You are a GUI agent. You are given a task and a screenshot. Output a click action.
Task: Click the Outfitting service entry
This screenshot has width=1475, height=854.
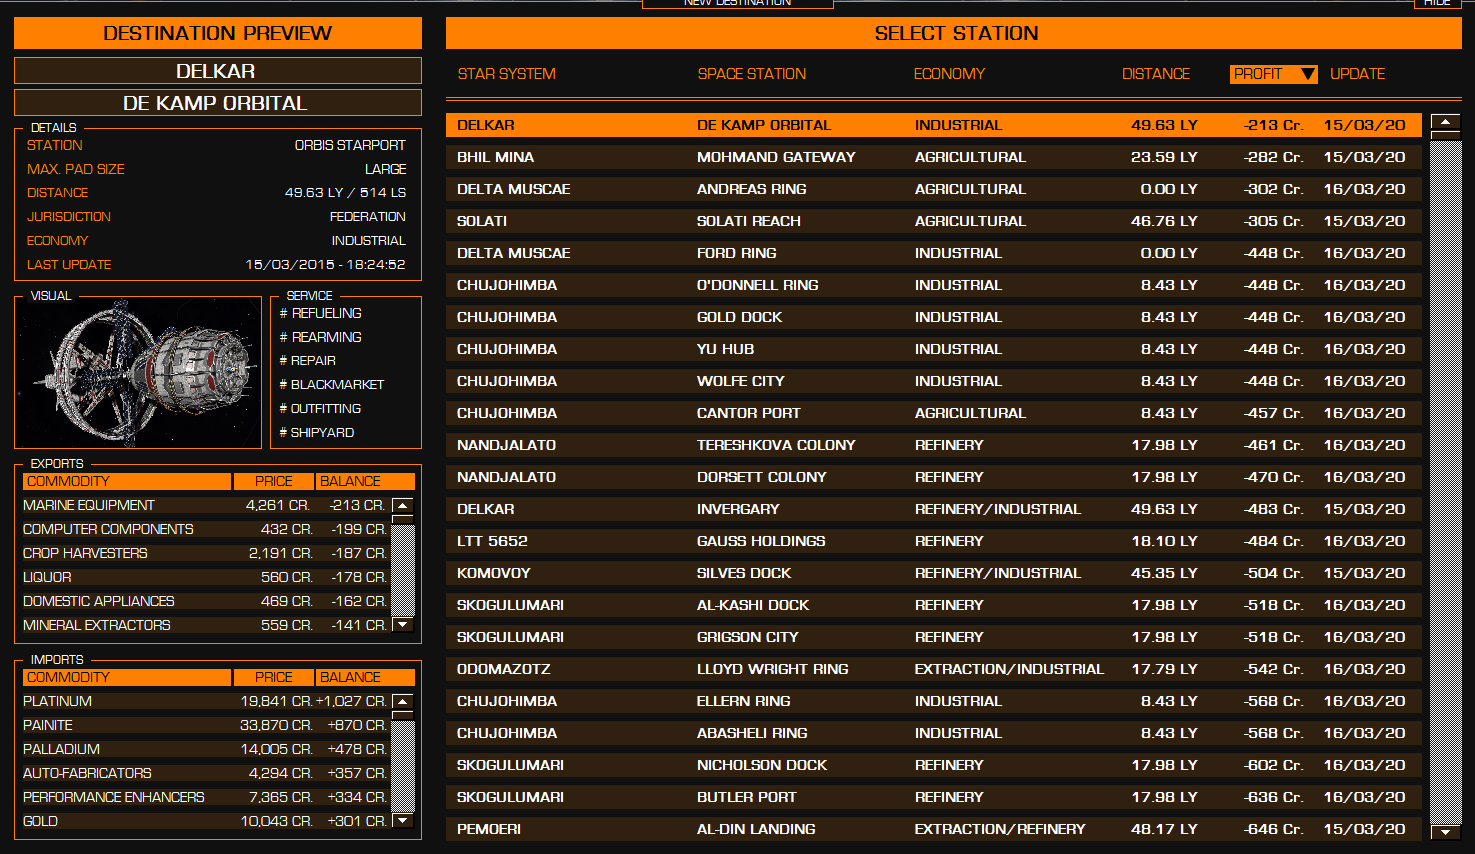click(x=320, y=408)
